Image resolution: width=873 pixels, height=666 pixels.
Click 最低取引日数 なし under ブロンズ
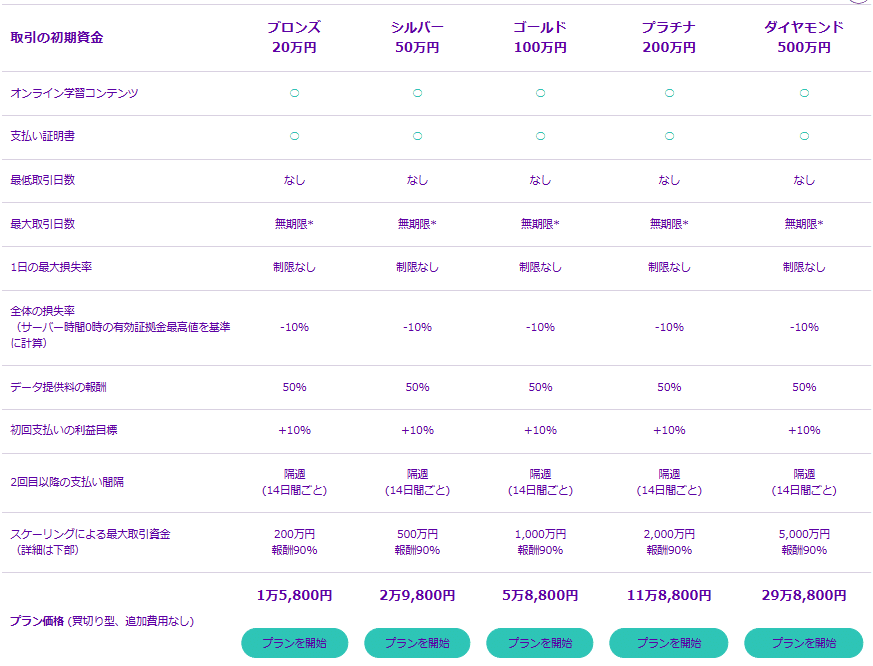click(x=295, y=180)
